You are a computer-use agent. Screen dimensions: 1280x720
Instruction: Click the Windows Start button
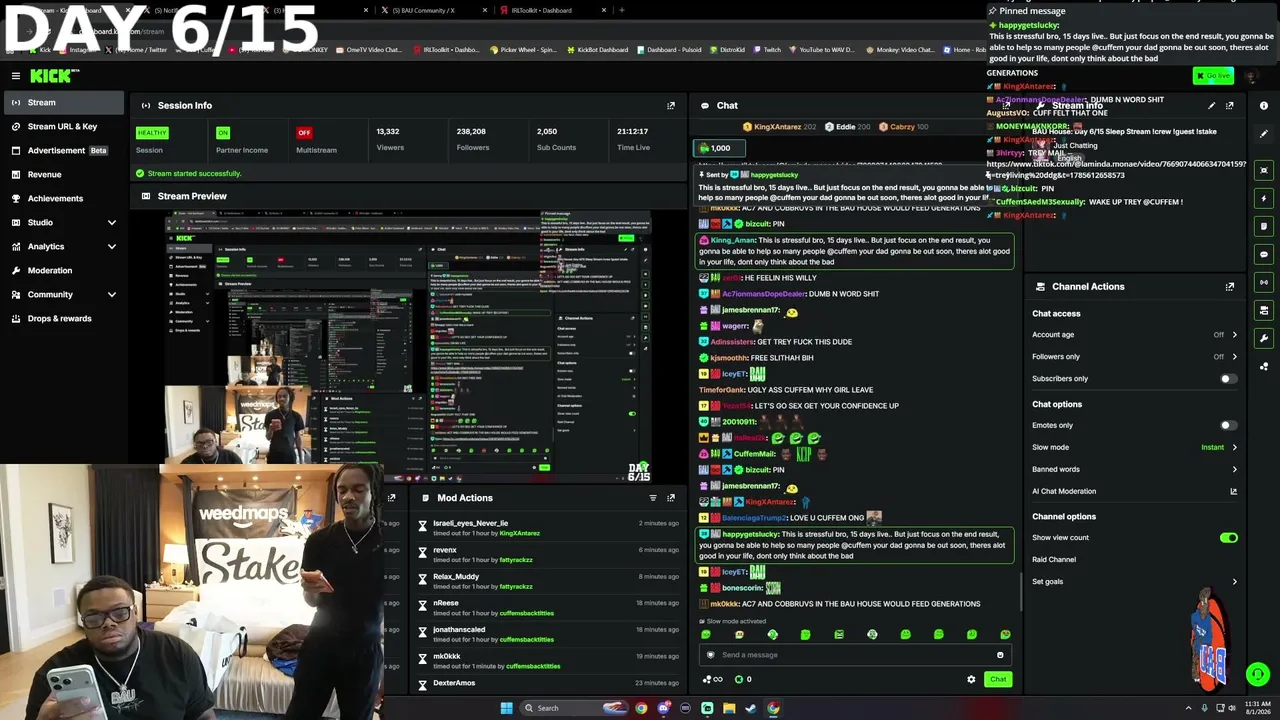tap(506, 708)
